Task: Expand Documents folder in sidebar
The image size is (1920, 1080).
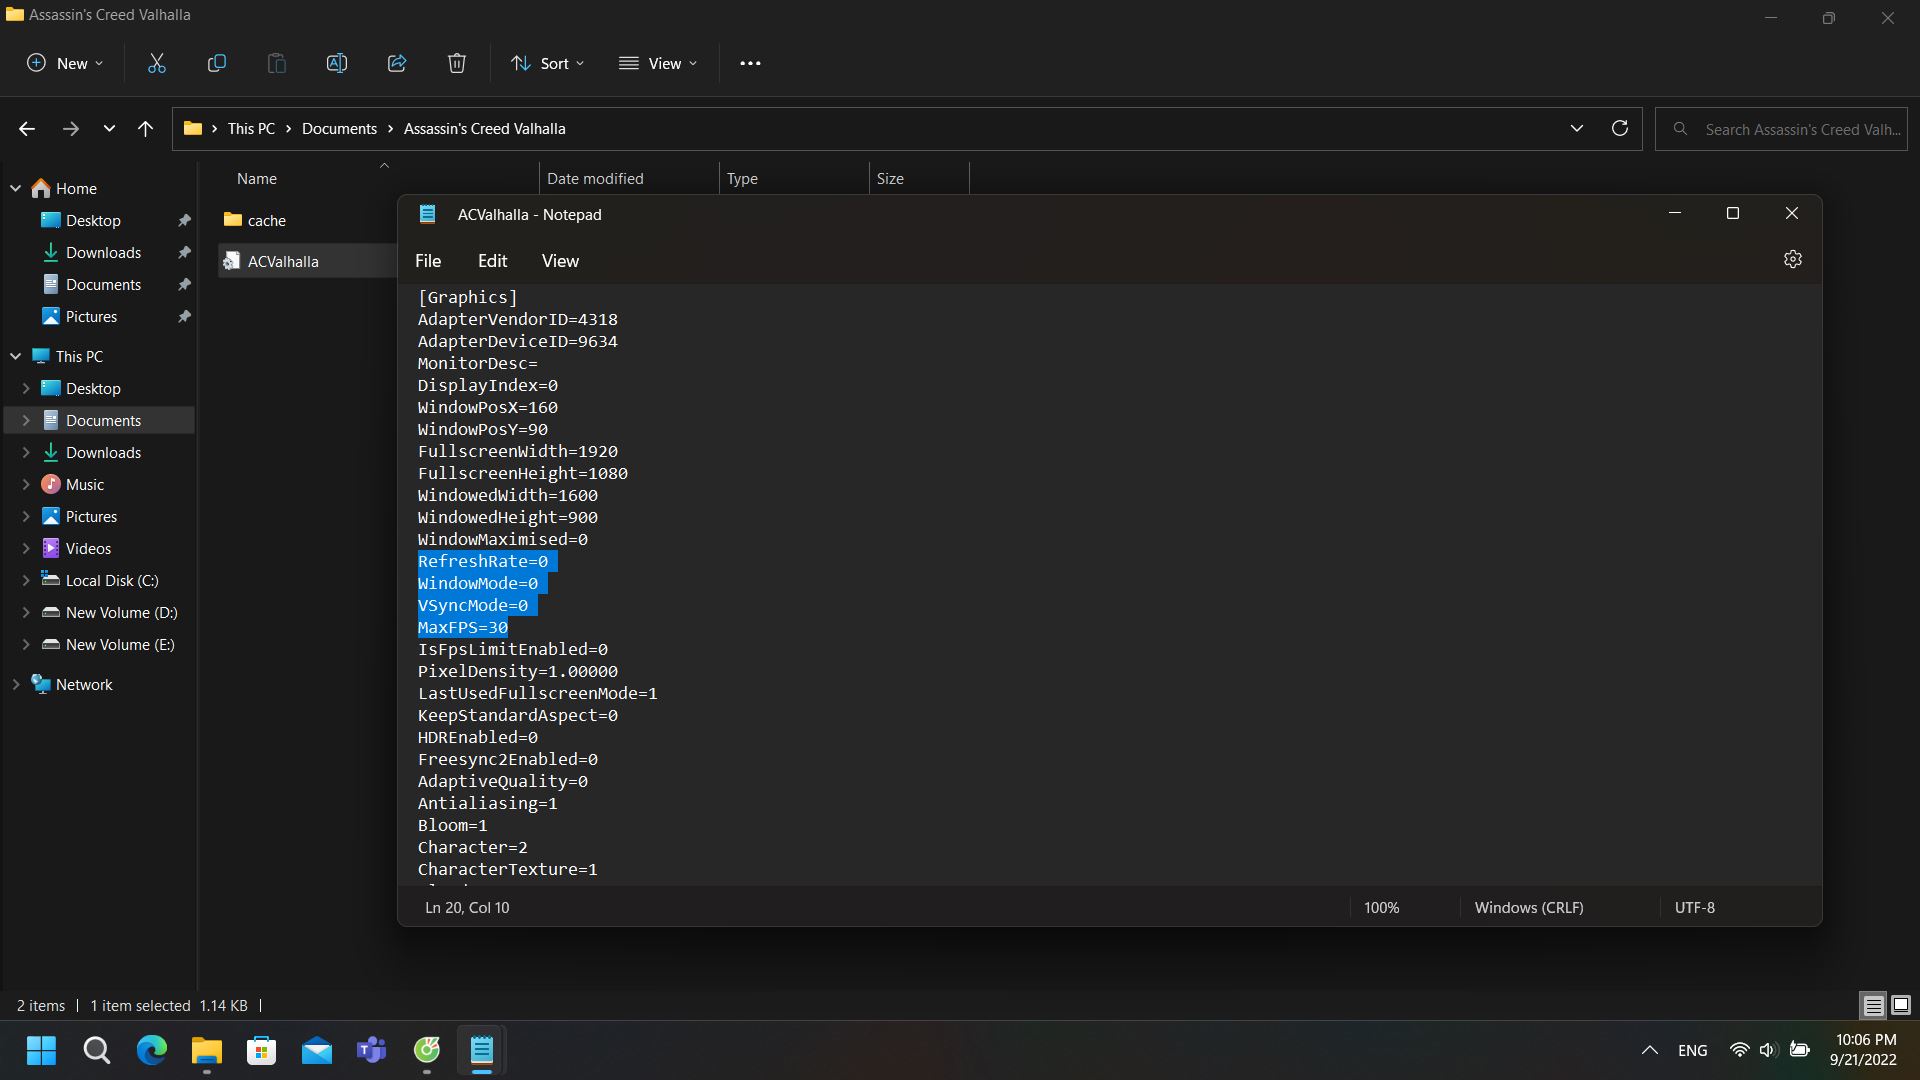Action: pos(26,419)
